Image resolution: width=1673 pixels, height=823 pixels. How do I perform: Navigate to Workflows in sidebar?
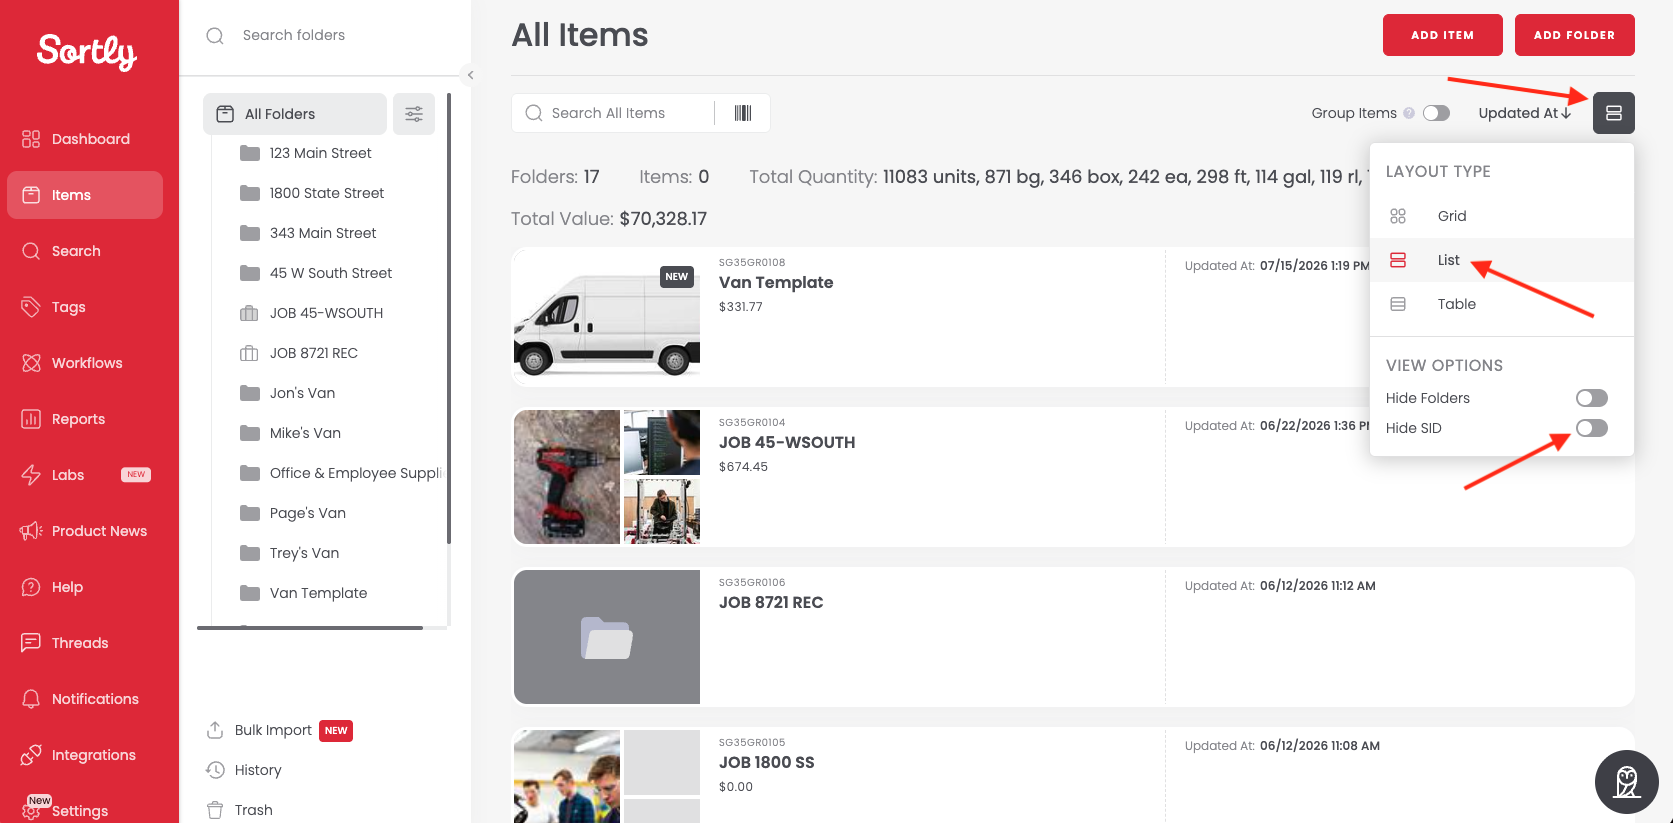85,363
